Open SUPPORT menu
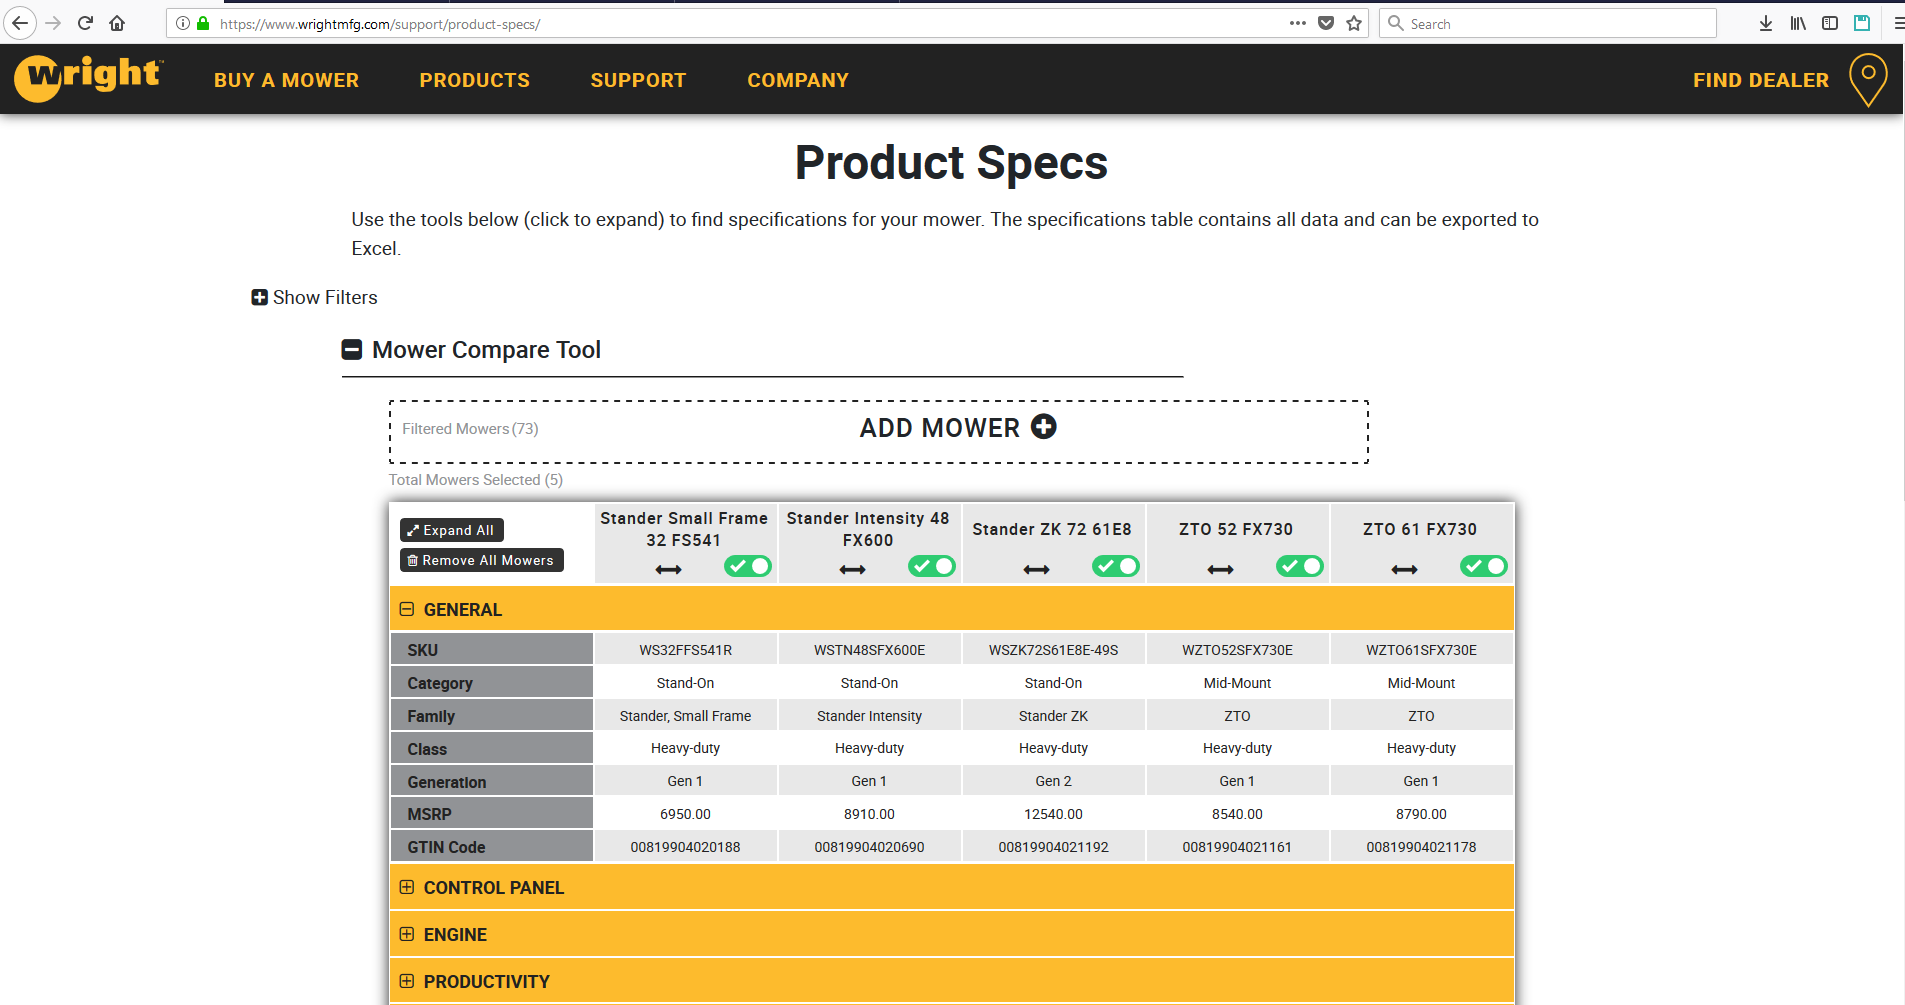 point(638,80)
